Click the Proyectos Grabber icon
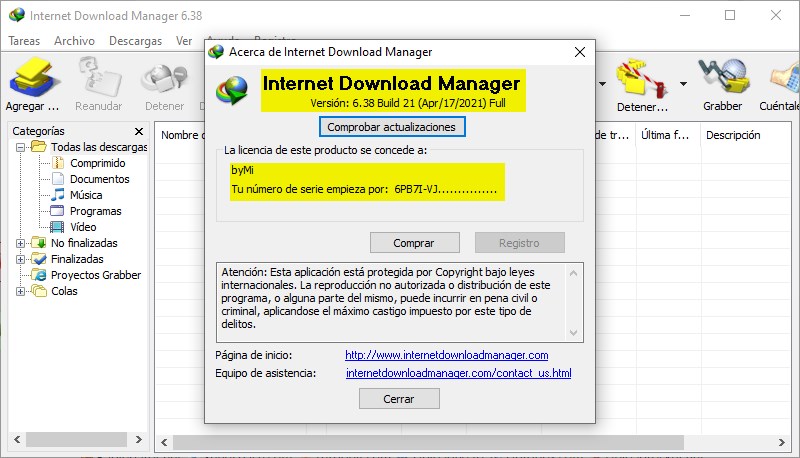 pos(39,275)
